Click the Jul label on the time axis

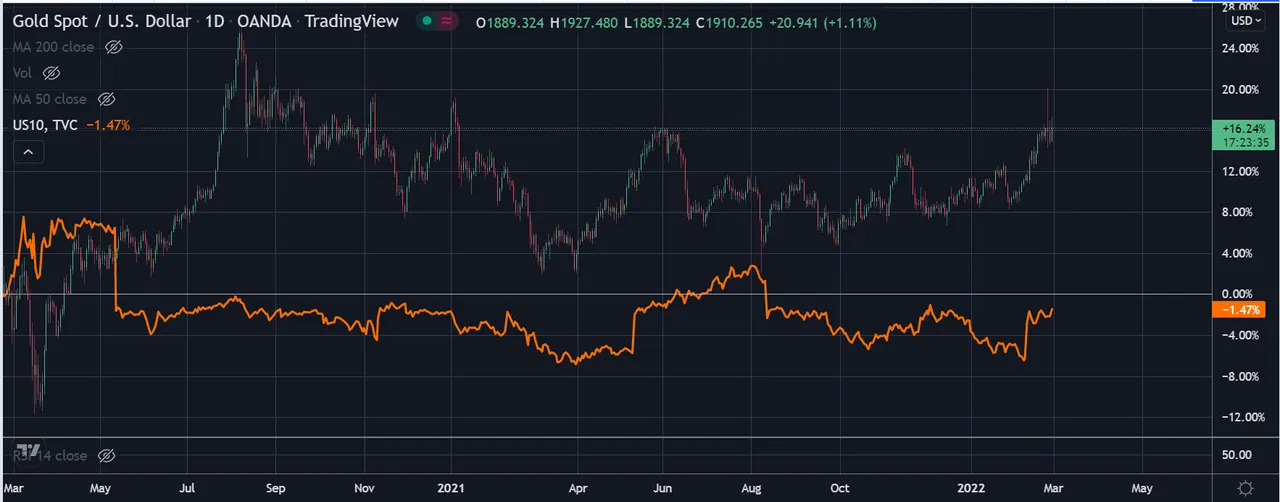[187, 489]
